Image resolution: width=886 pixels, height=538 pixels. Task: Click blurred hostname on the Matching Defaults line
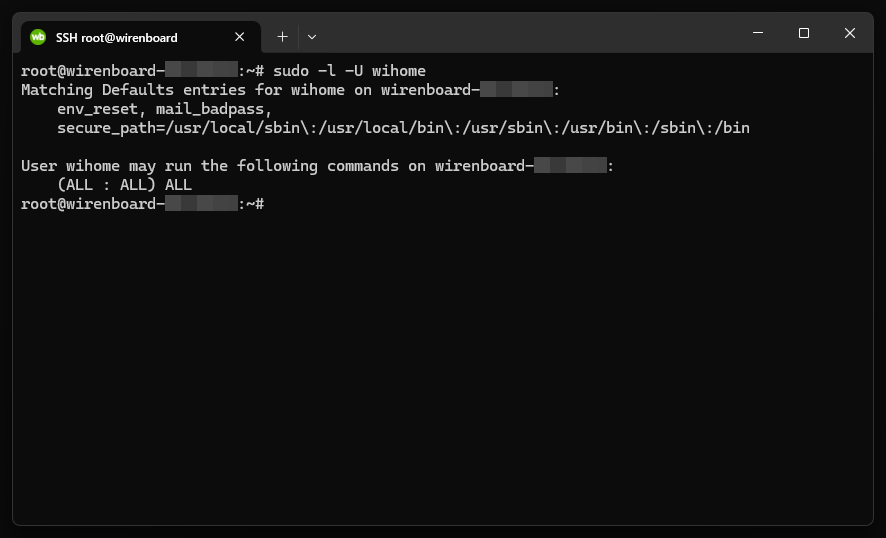(x=516, y=89)
